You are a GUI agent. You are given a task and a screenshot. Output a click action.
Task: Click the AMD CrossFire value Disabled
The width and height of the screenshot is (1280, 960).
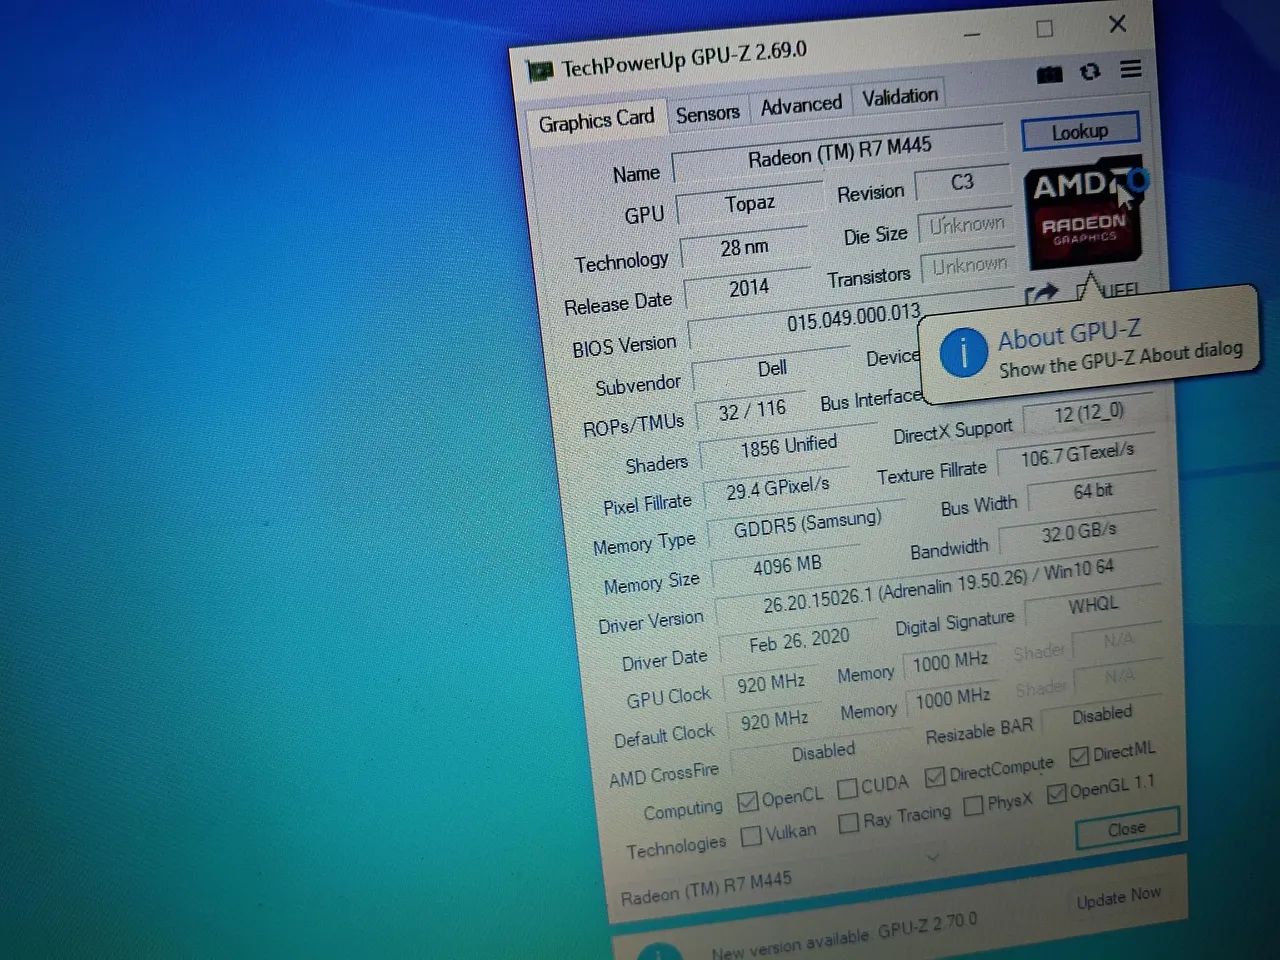[823, 752]
